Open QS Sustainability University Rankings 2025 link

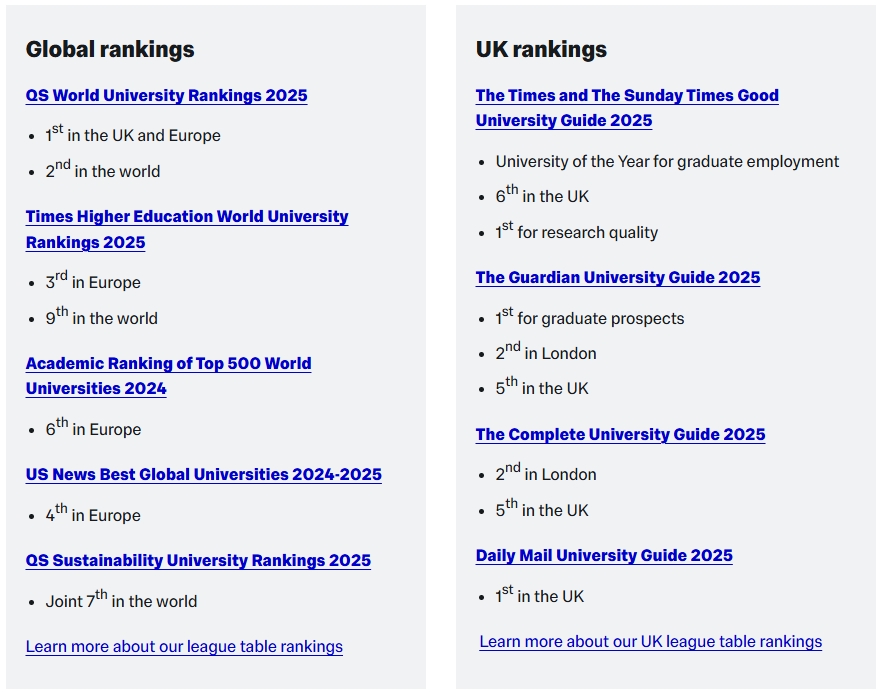coord(198,560)
